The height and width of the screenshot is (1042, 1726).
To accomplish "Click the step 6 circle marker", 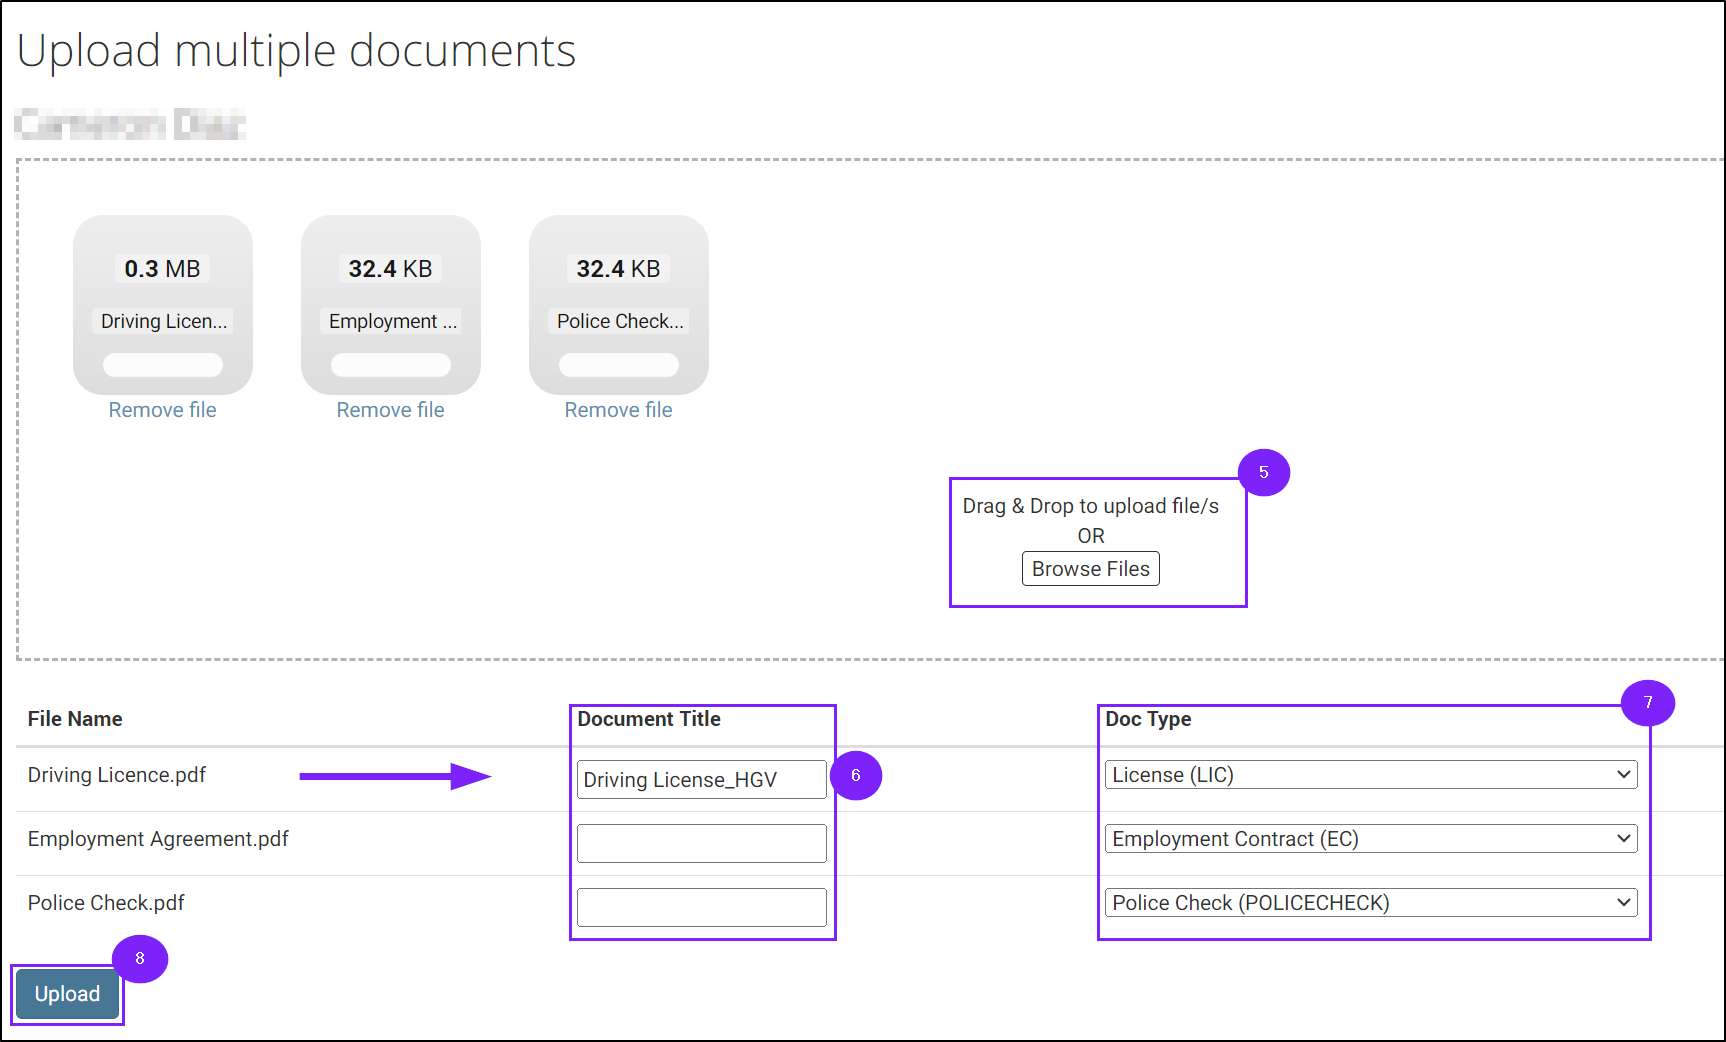I will (x=856, y=775).
